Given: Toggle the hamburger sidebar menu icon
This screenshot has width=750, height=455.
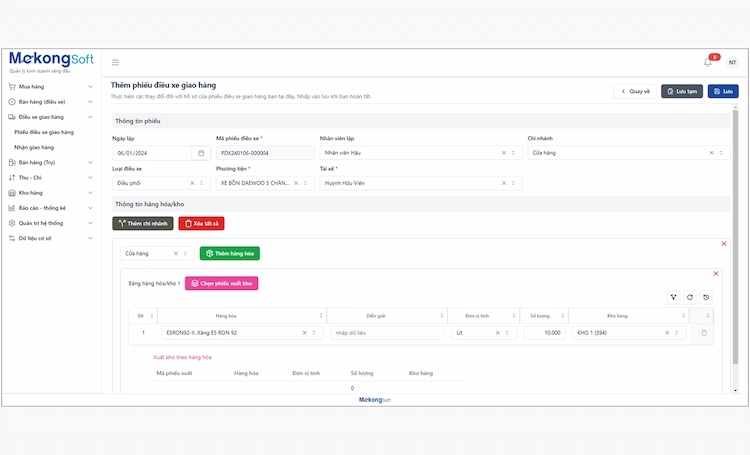Looking at the screenshot, I should [x=115, y=62].
